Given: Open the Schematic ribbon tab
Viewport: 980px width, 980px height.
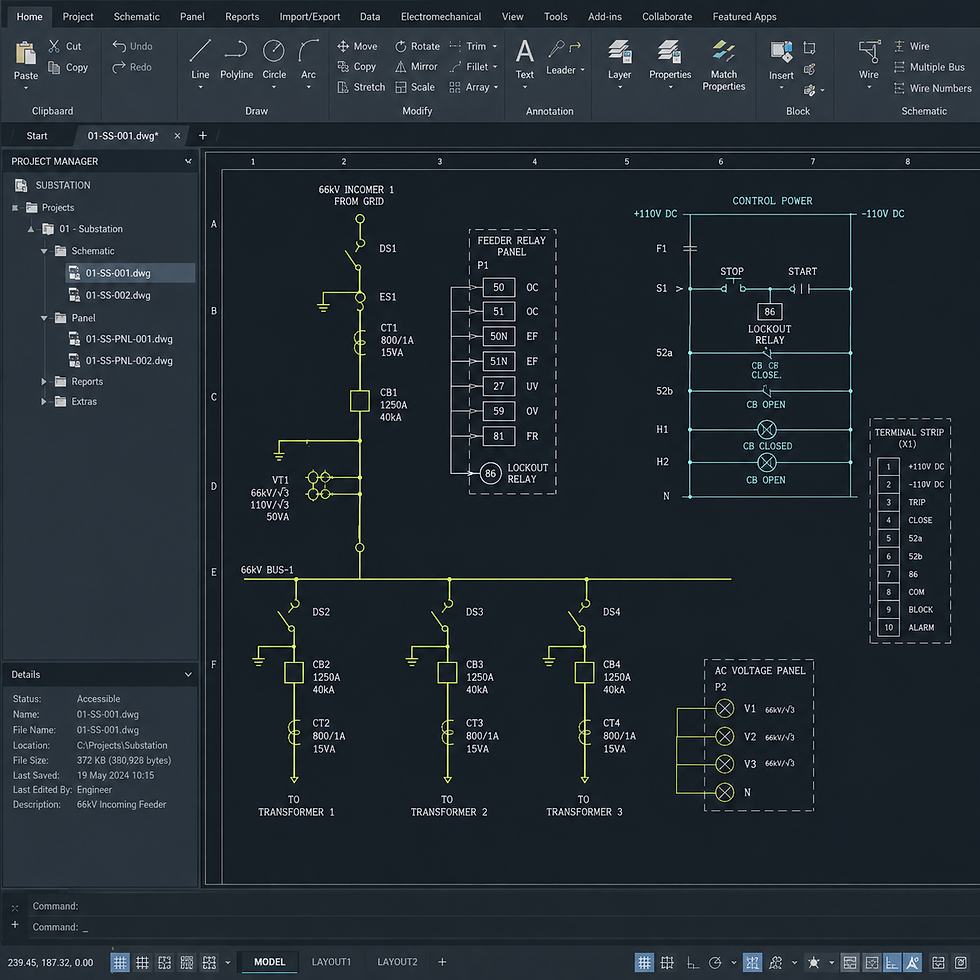Looking at the screenshot, I should point(136,17).
